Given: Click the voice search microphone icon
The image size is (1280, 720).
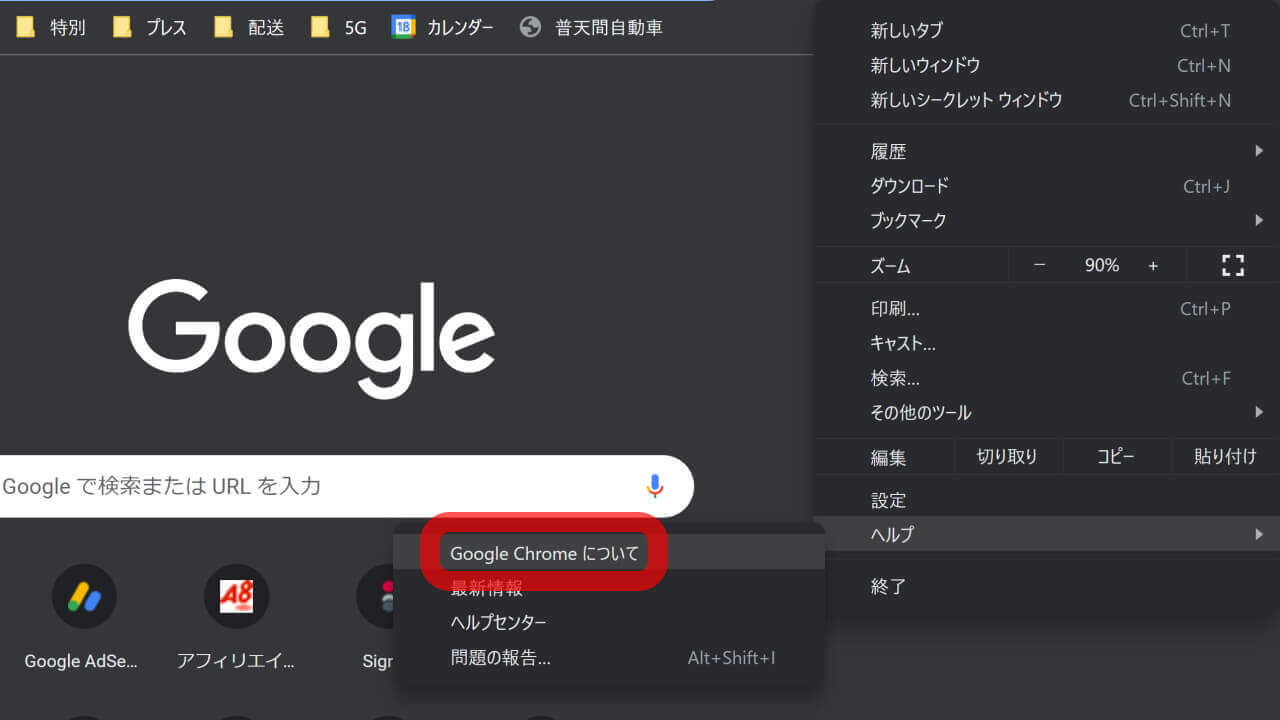Looking at the screenshot, I should pyautogui.click(x=655, y=486).
